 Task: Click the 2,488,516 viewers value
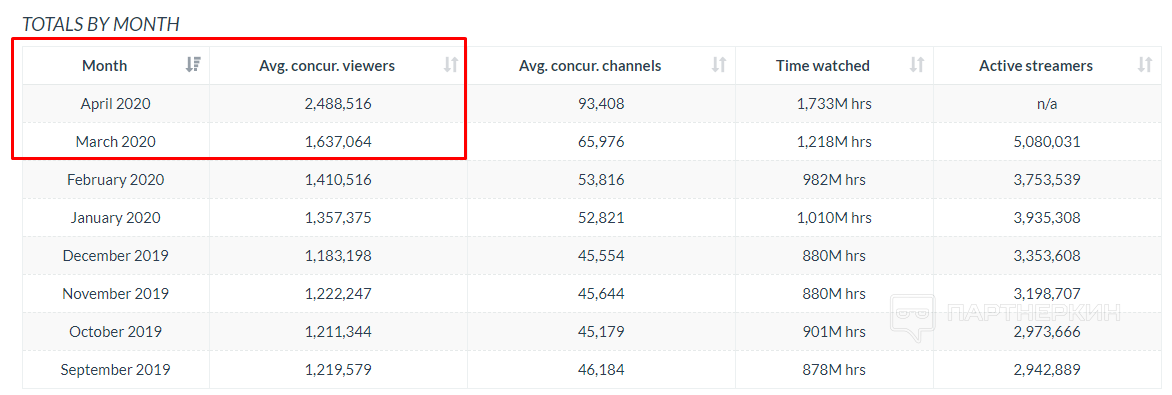point(338,104)
